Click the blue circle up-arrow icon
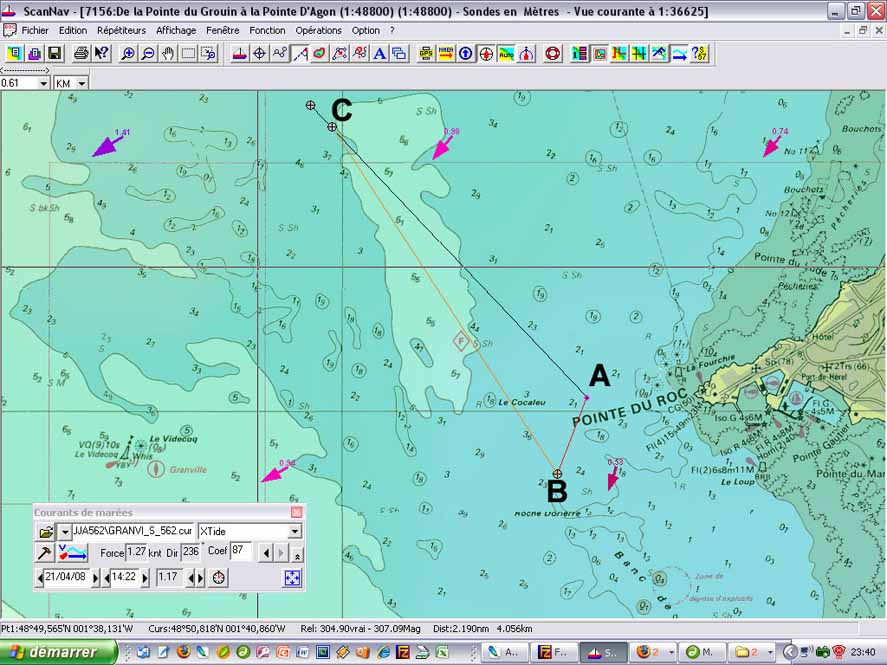 point(466,54)
